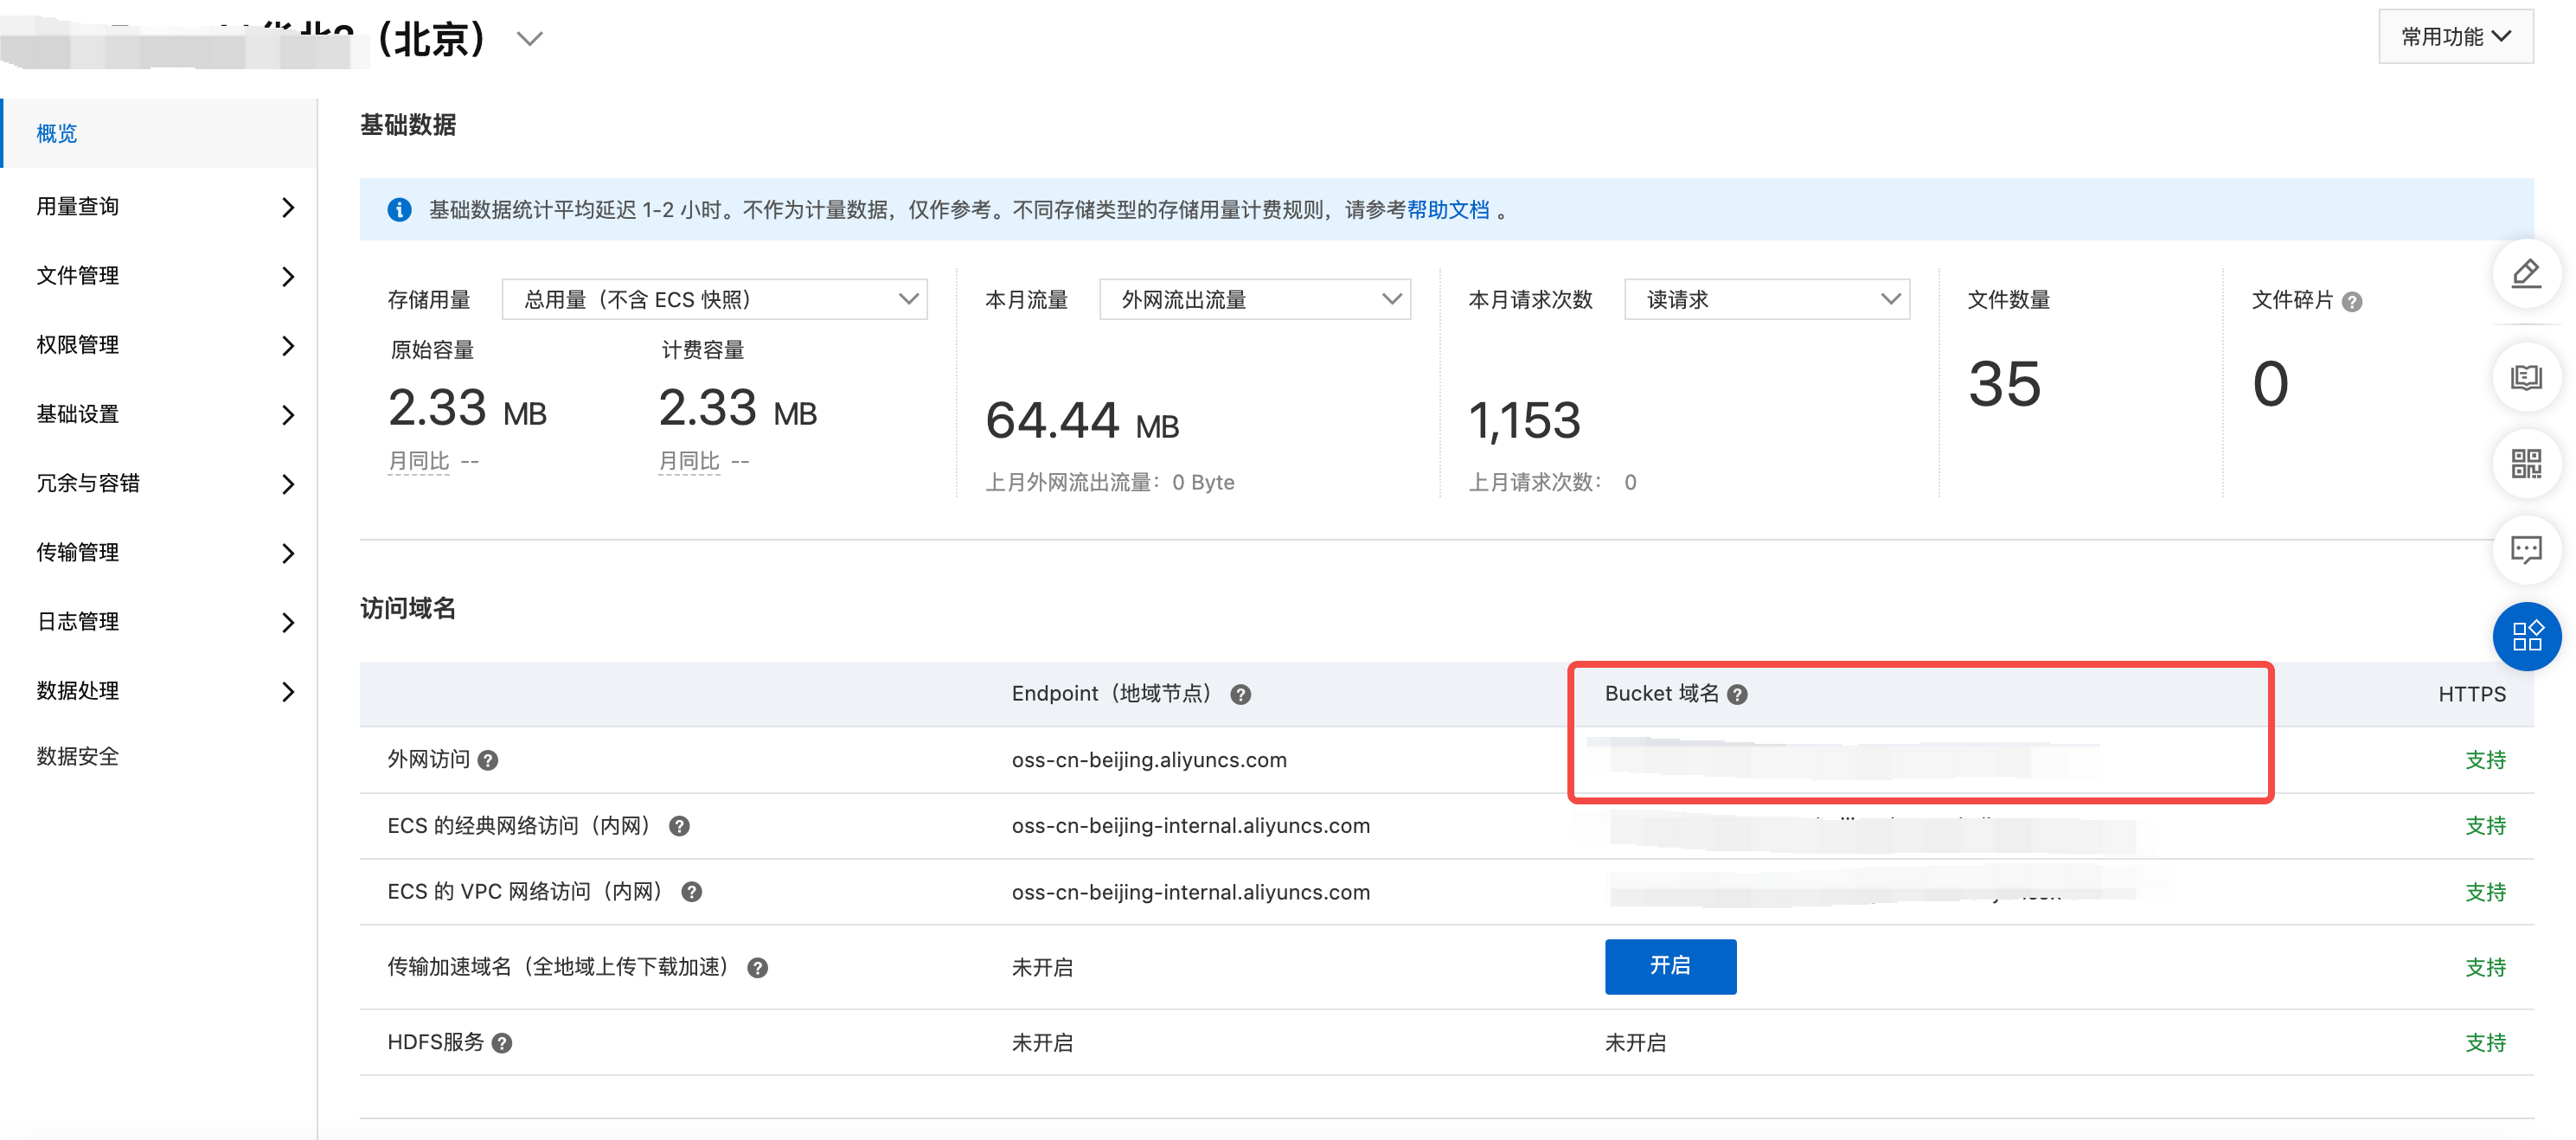Click help icon next to 外网访问
This screenshot has height=1140, width=2576.
point(488,761)
